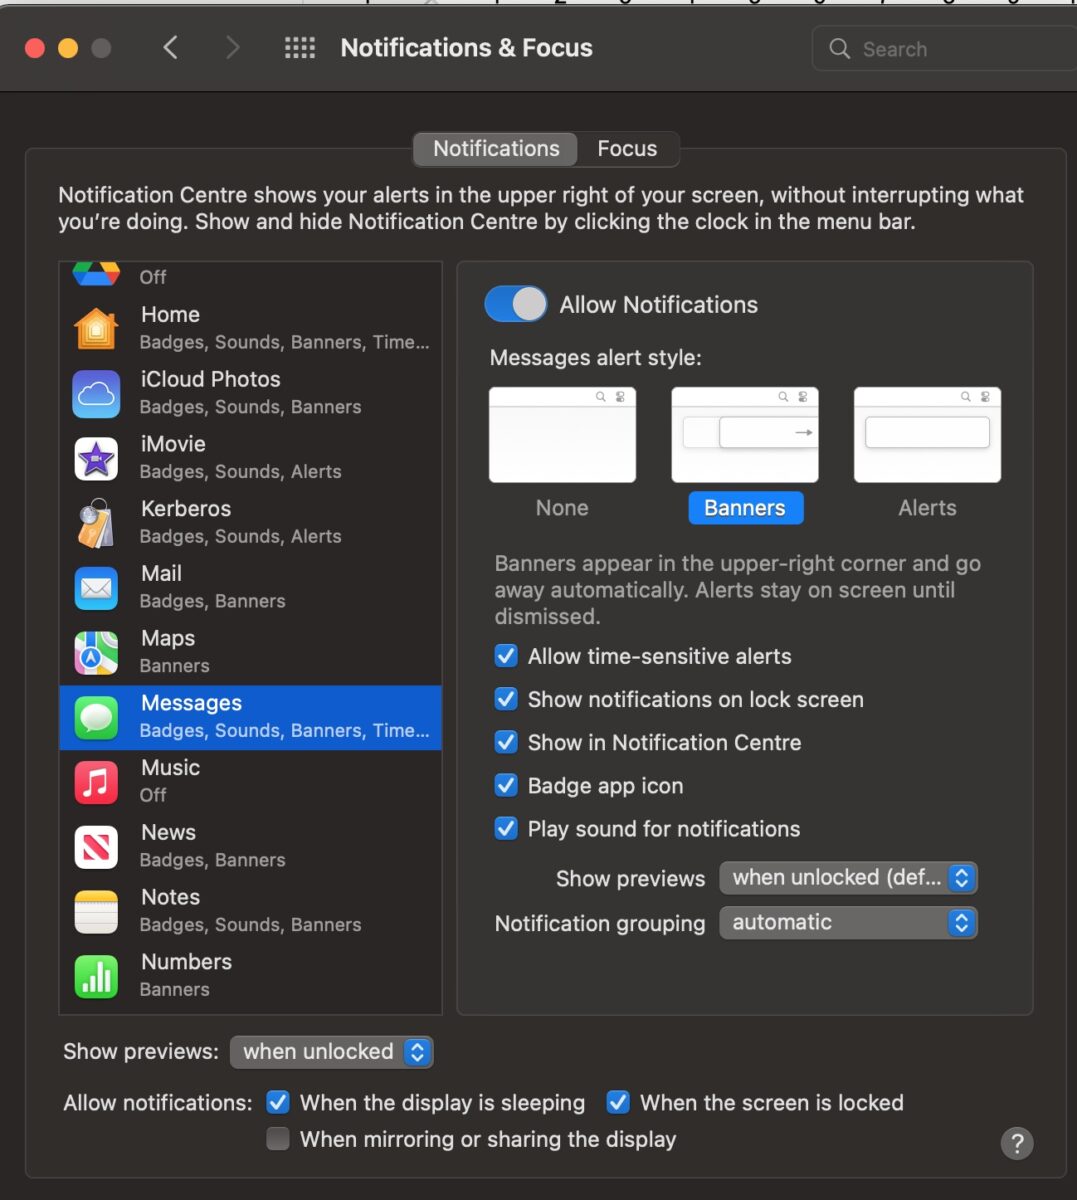Select the Banners alert style preview
Viewport: 1077px width, 1200px height.
[745, 435]
